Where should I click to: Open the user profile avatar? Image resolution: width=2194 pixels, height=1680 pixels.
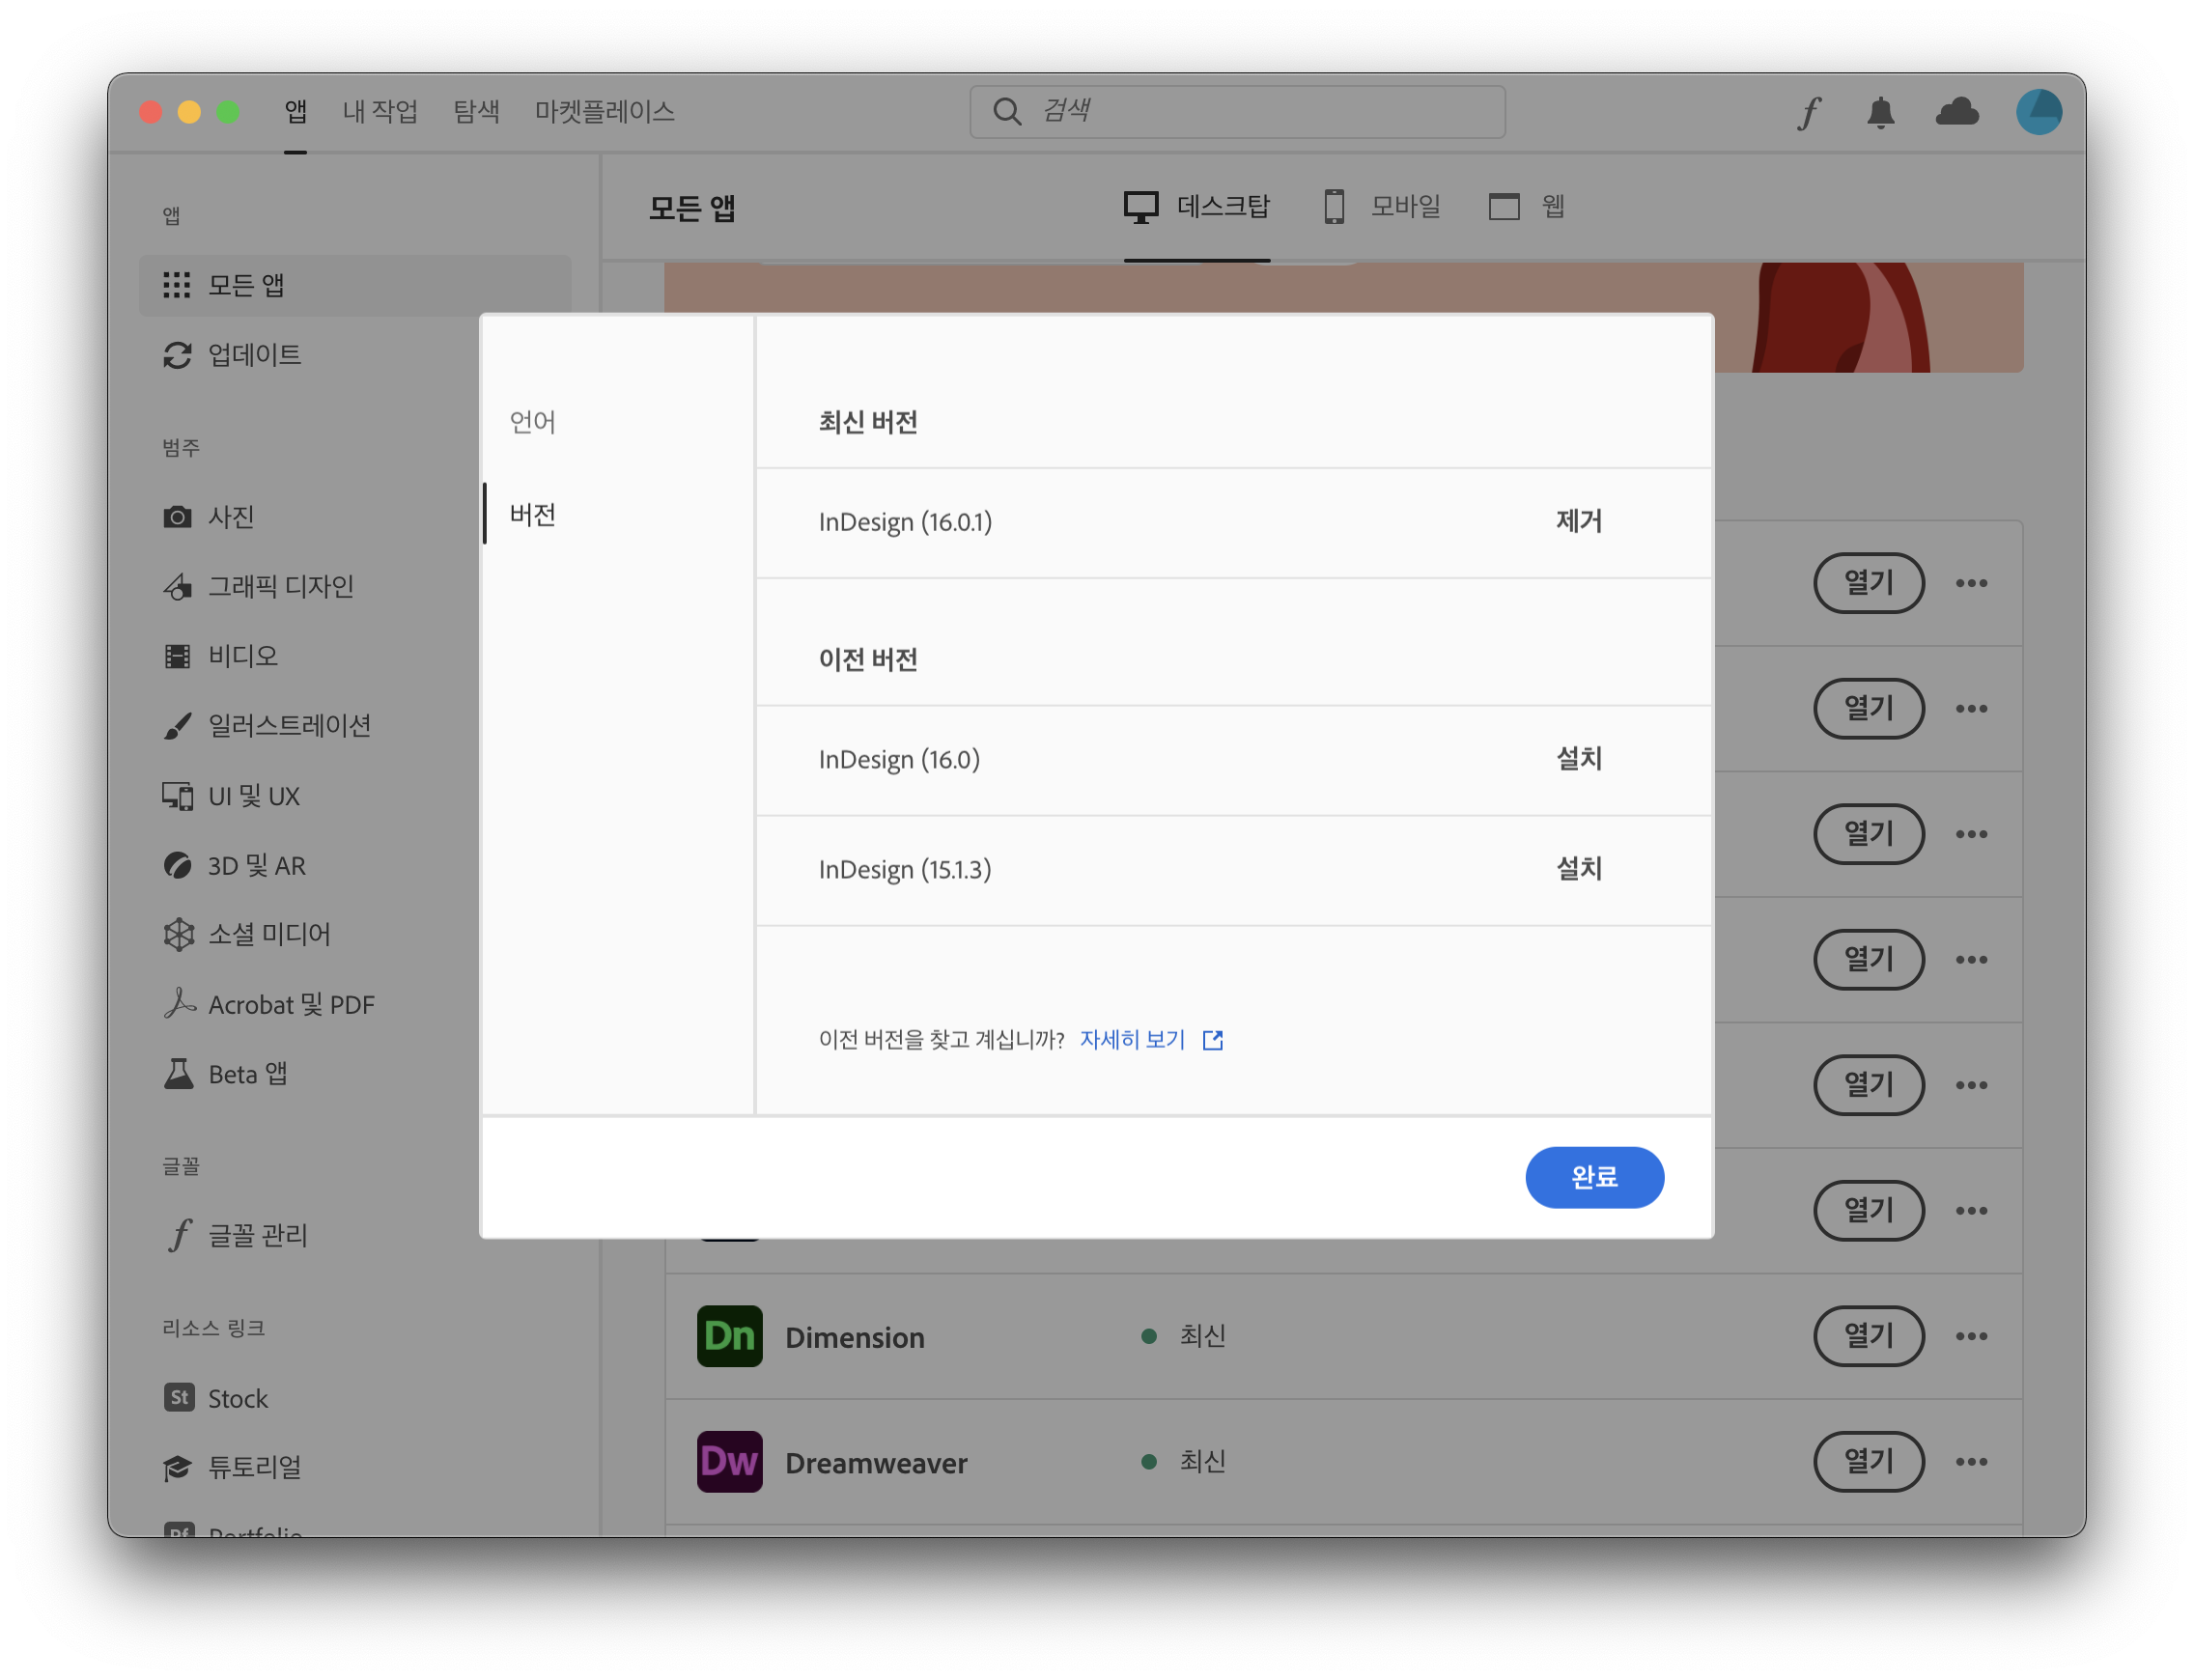point(2038,112)
